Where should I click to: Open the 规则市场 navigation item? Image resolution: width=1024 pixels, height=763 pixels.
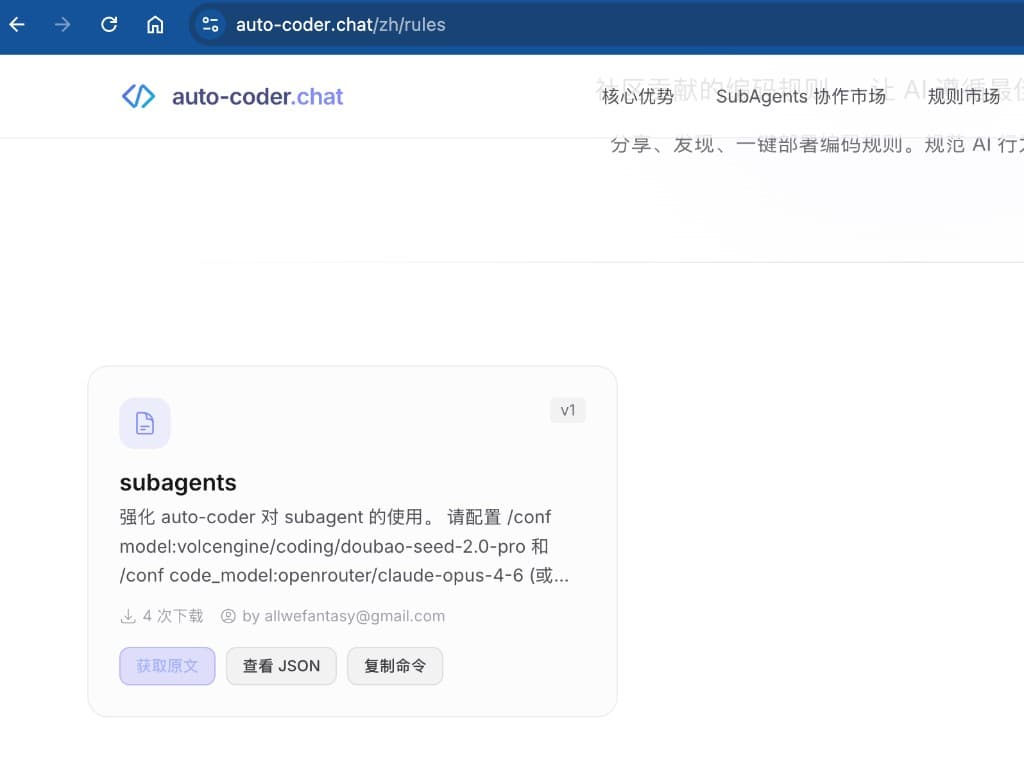(963, 97)
